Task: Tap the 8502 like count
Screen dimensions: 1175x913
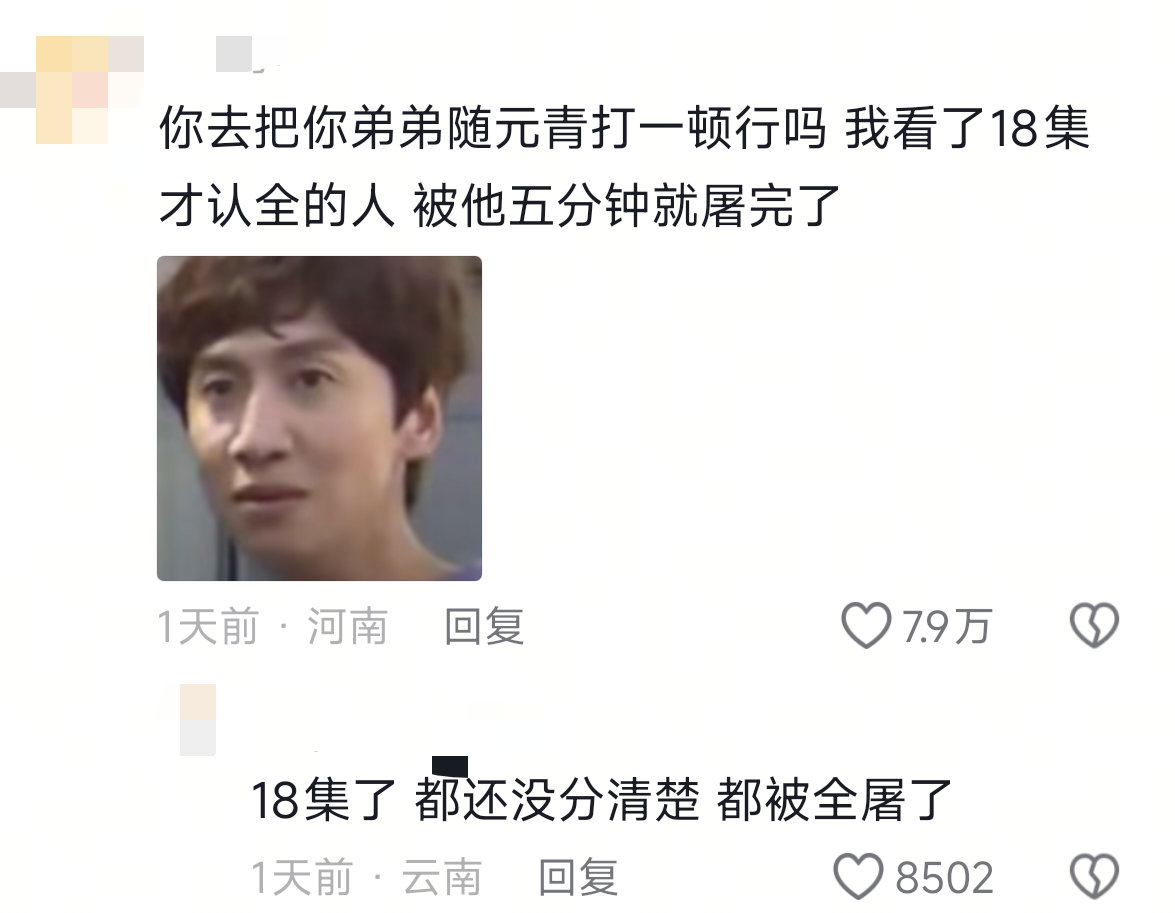Action: 944,878
